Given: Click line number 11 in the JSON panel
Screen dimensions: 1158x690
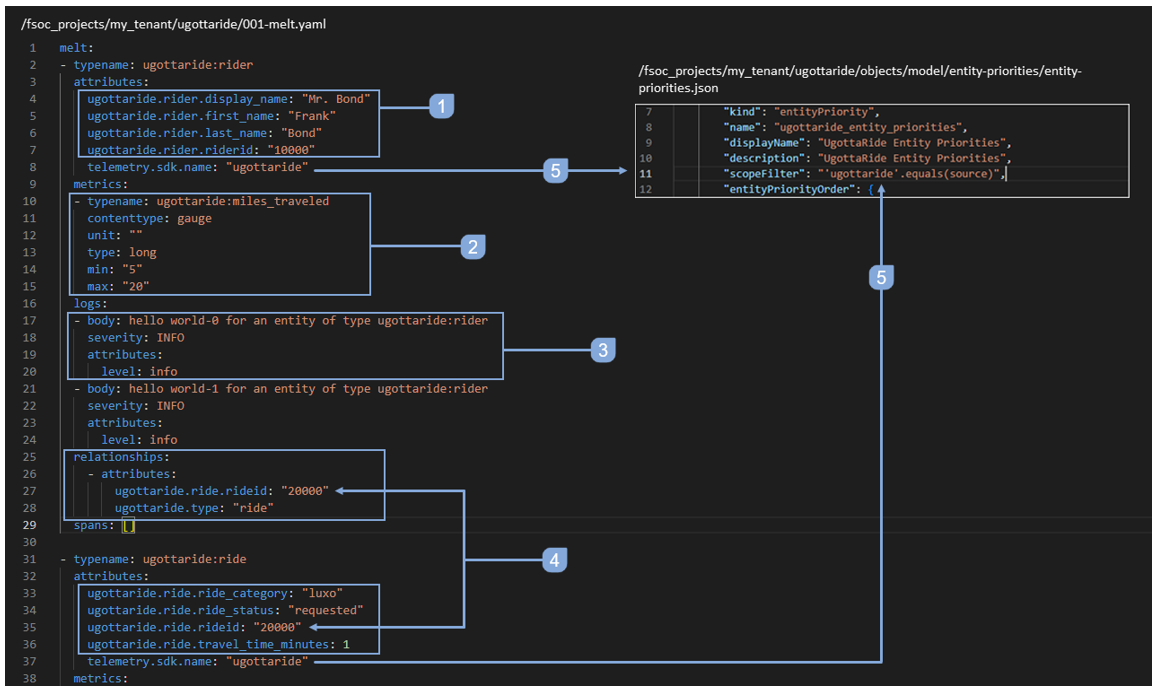Looking at the screenshot, I should (648, 174).
